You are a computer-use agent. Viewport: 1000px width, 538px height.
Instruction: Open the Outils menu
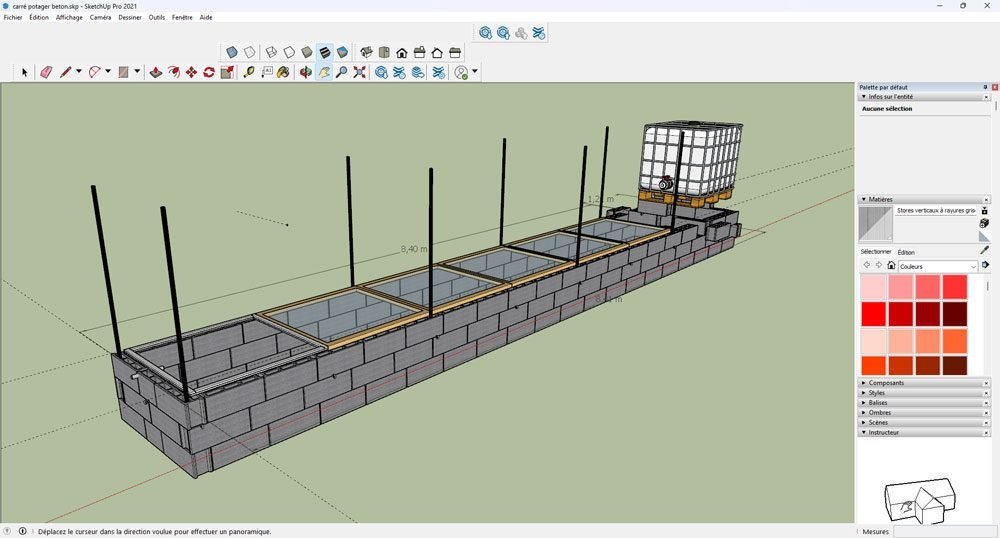[x=157, y=17]
